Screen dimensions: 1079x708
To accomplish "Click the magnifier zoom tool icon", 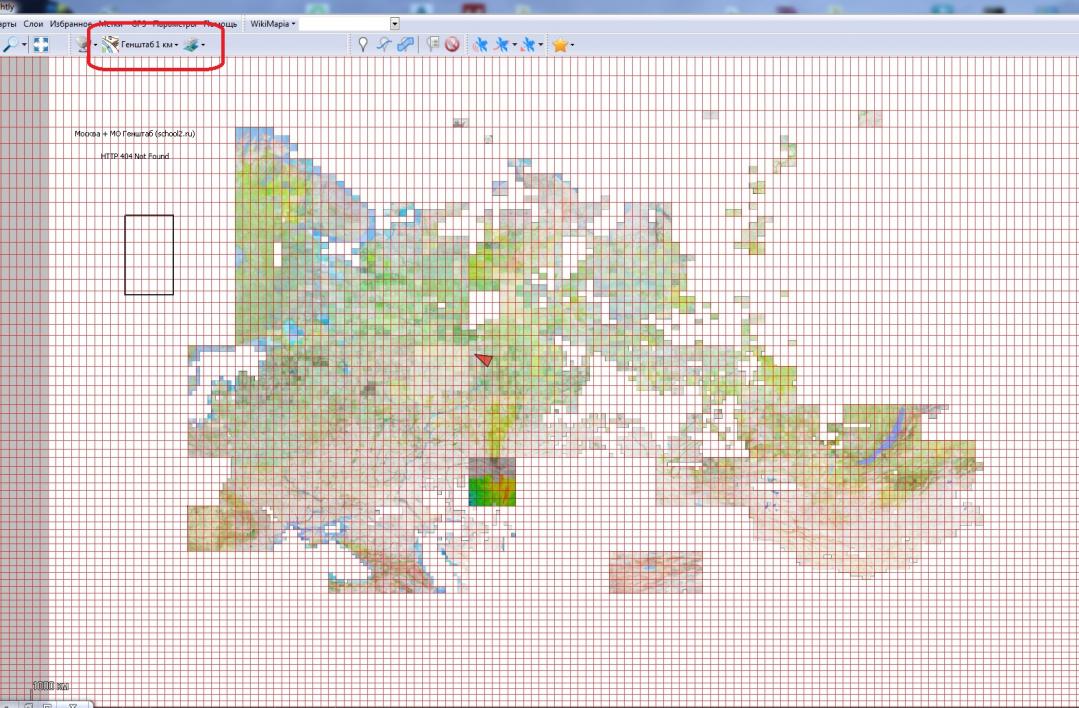I will [11, 45].
